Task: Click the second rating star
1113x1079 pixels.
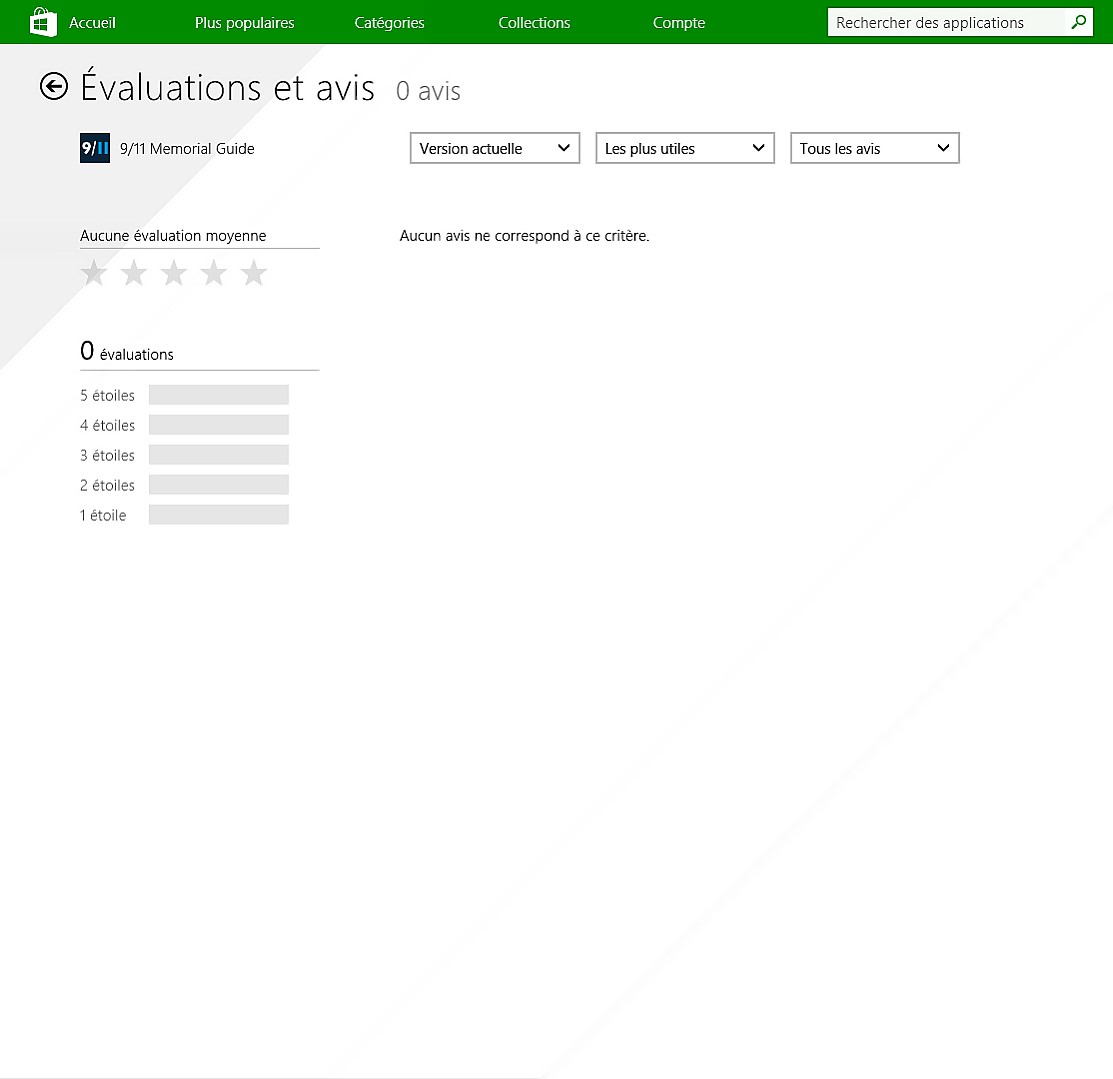Action: click(134, 273)
